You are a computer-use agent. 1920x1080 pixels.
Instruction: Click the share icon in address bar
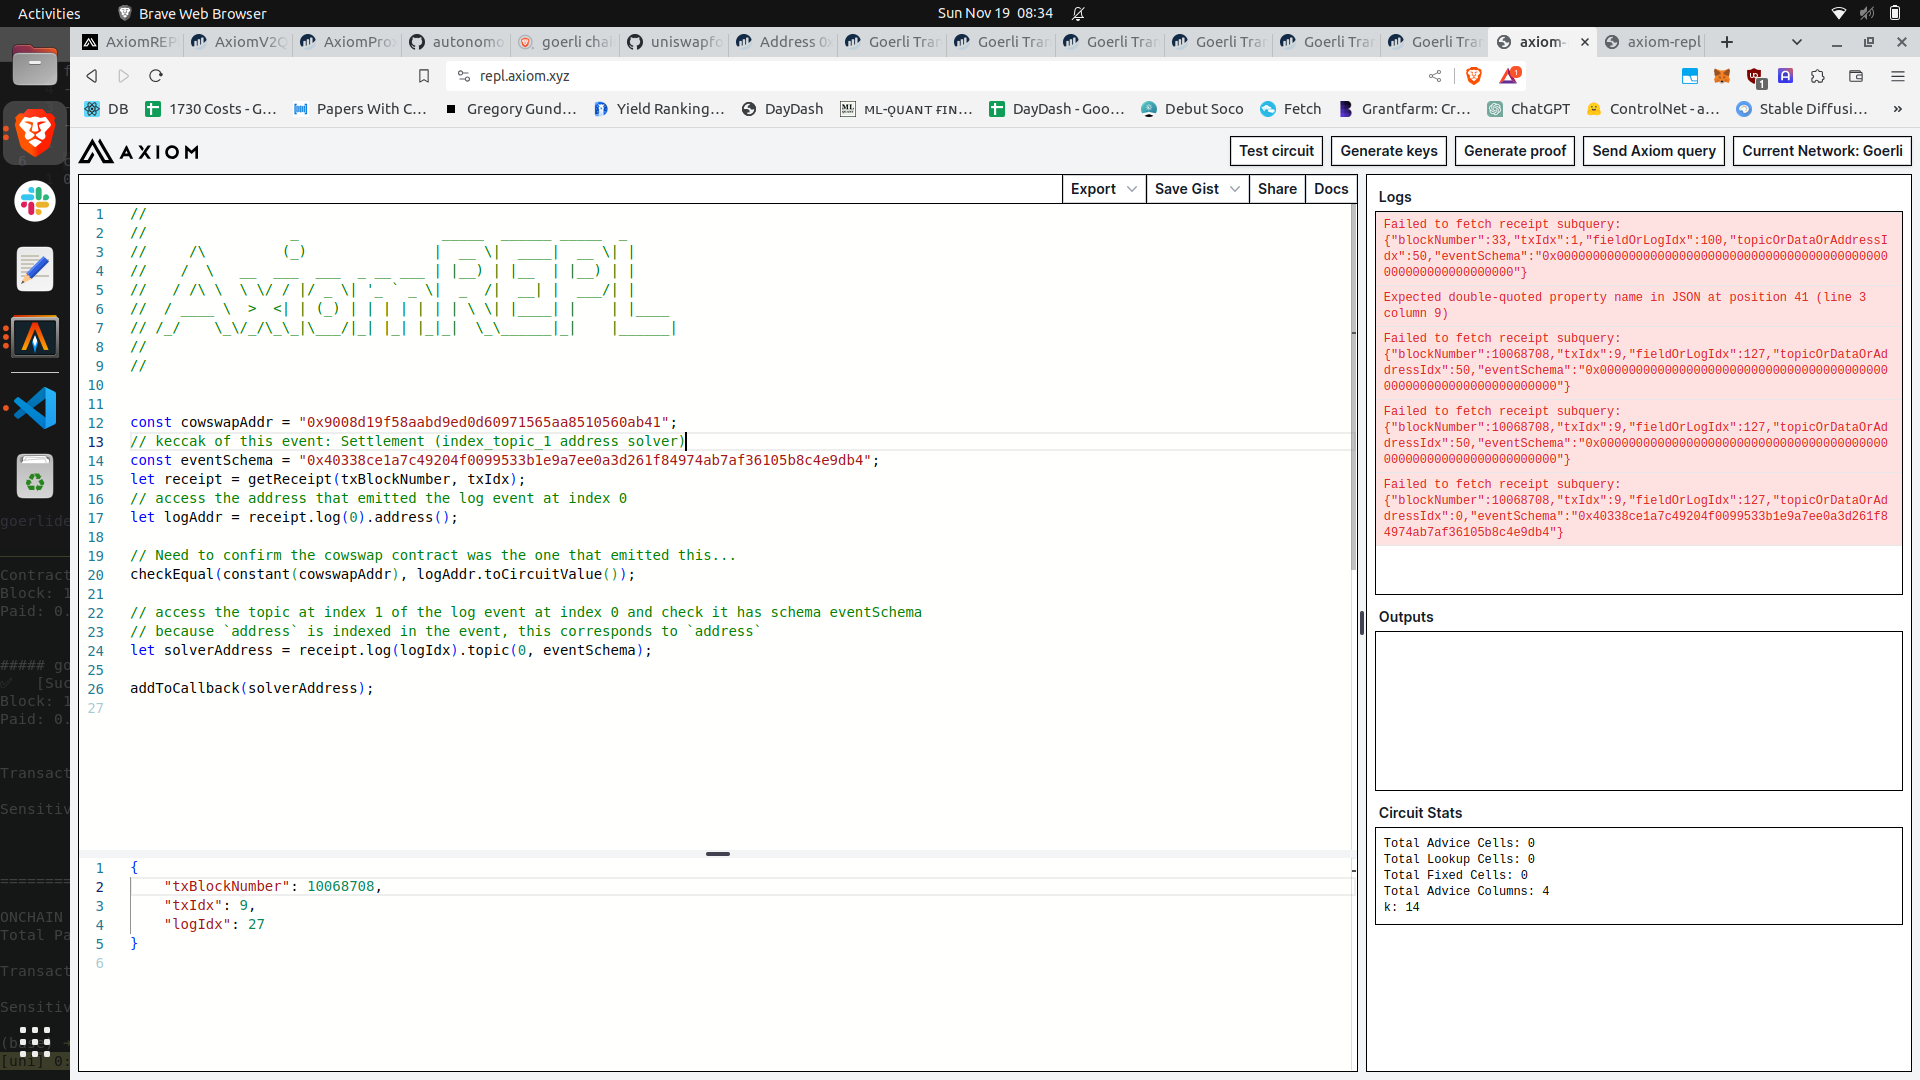pos(1435,76)
